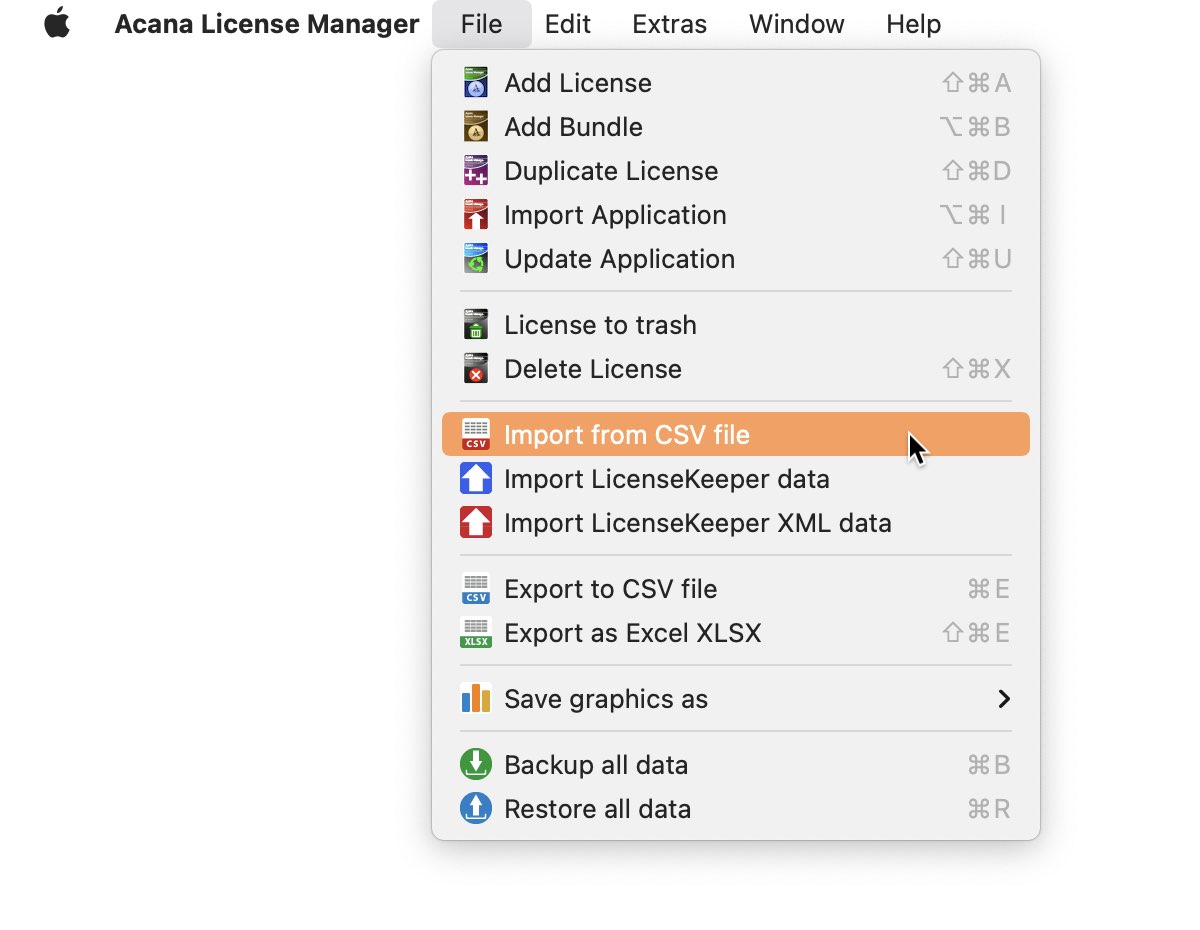Choose Delete License entry
The image size is (1200, 930).
pyautogui.click(x=736, y=369)
